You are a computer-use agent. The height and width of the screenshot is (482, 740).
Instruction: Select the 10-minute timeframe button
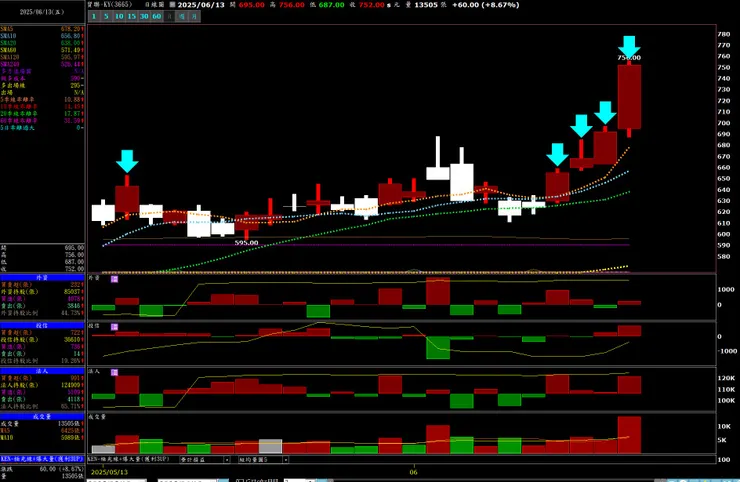click(119, 17)
